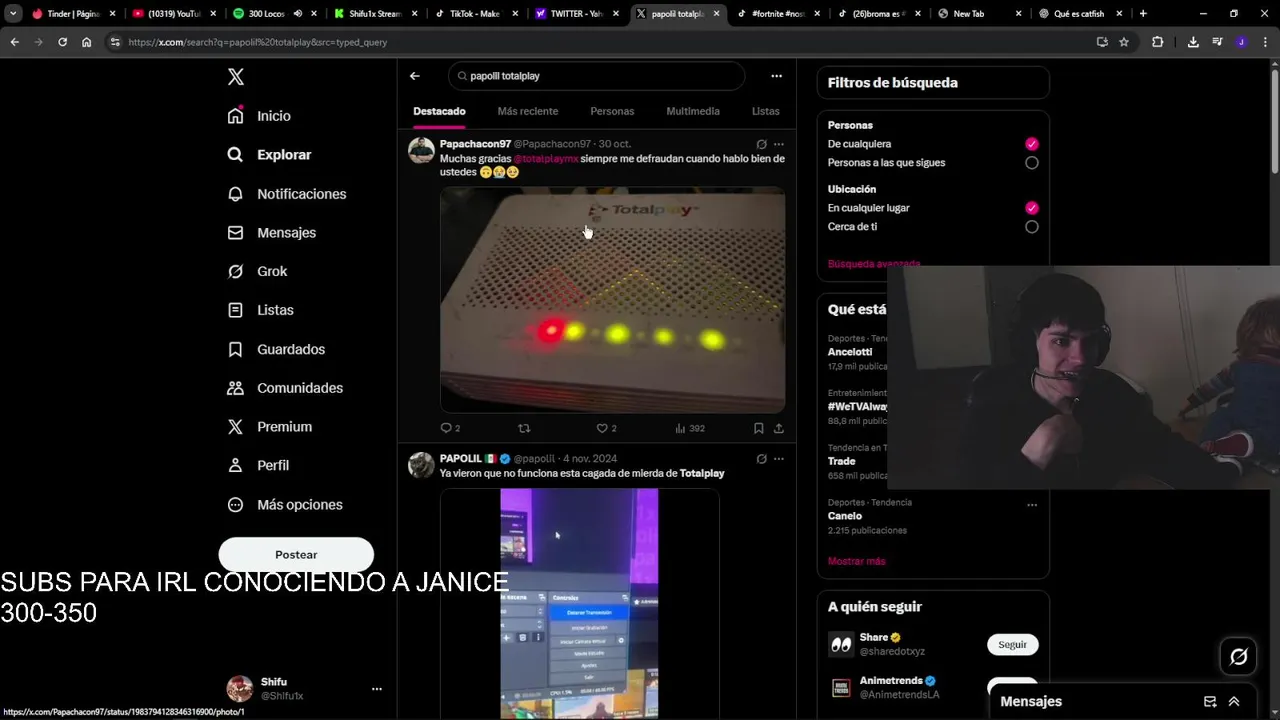Open search options three-dot menu
Viewport: 1280px width, 720px height.
click(x=776, y=76)
